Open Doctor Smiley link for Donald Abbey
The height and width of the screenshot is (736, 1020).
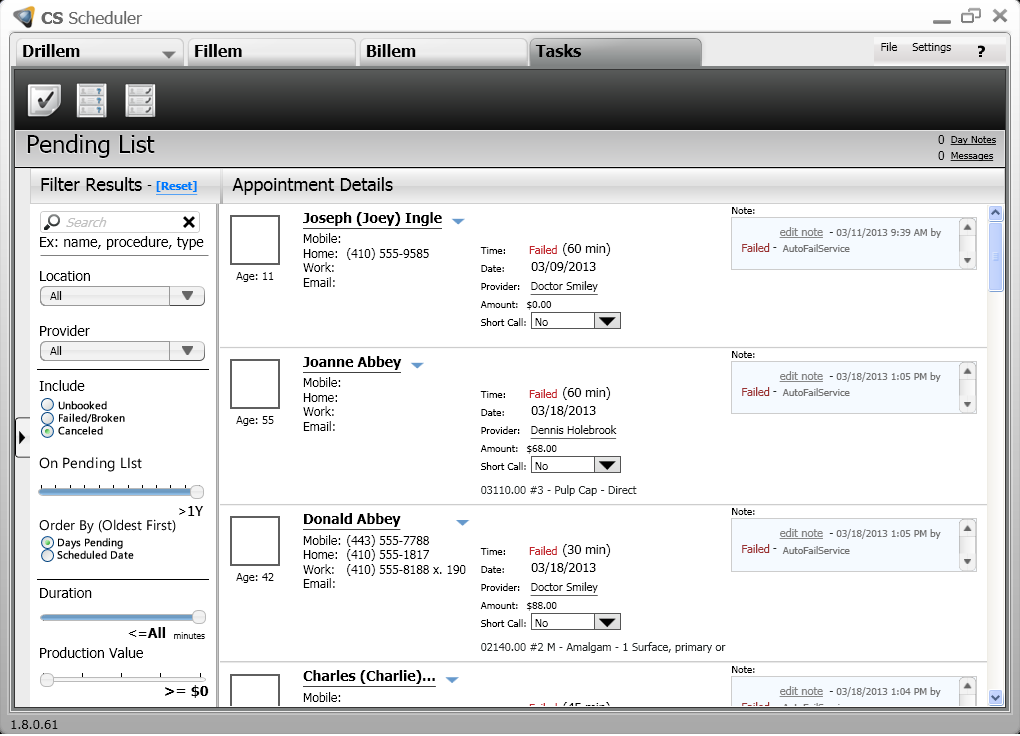564,588
